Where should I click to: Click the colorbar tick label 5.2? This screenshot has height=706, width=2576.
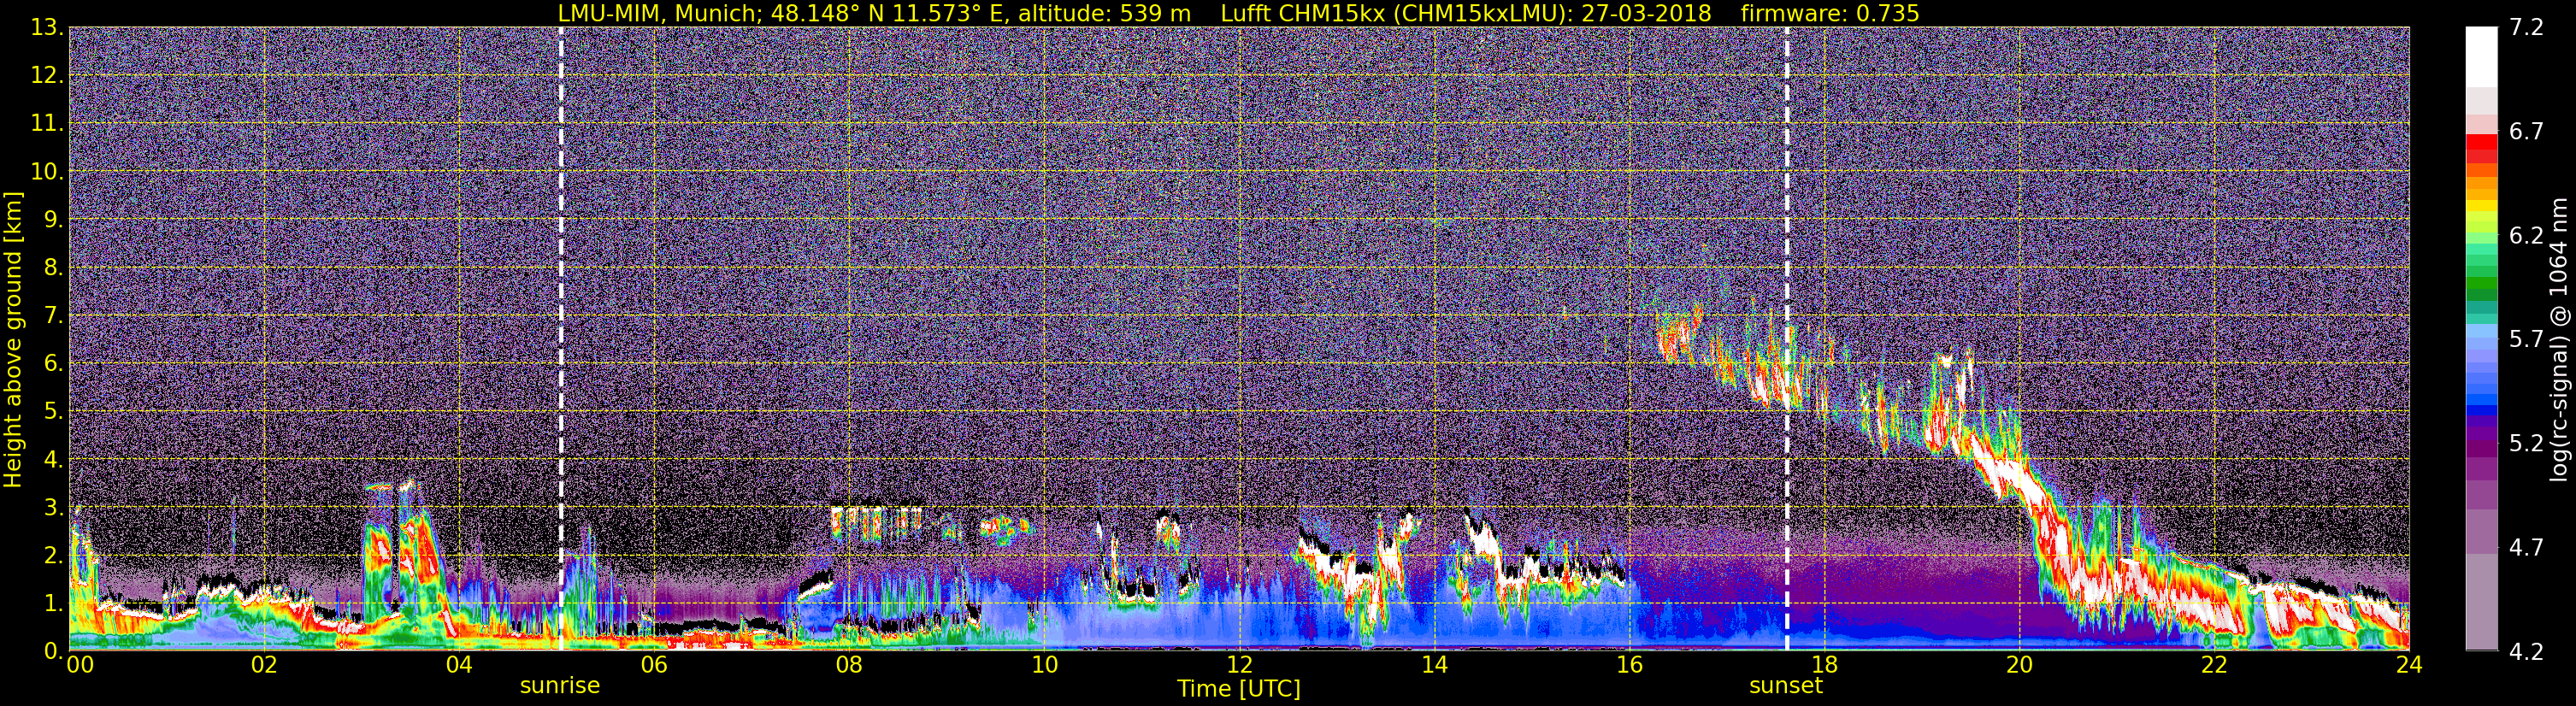(2526, 444)
